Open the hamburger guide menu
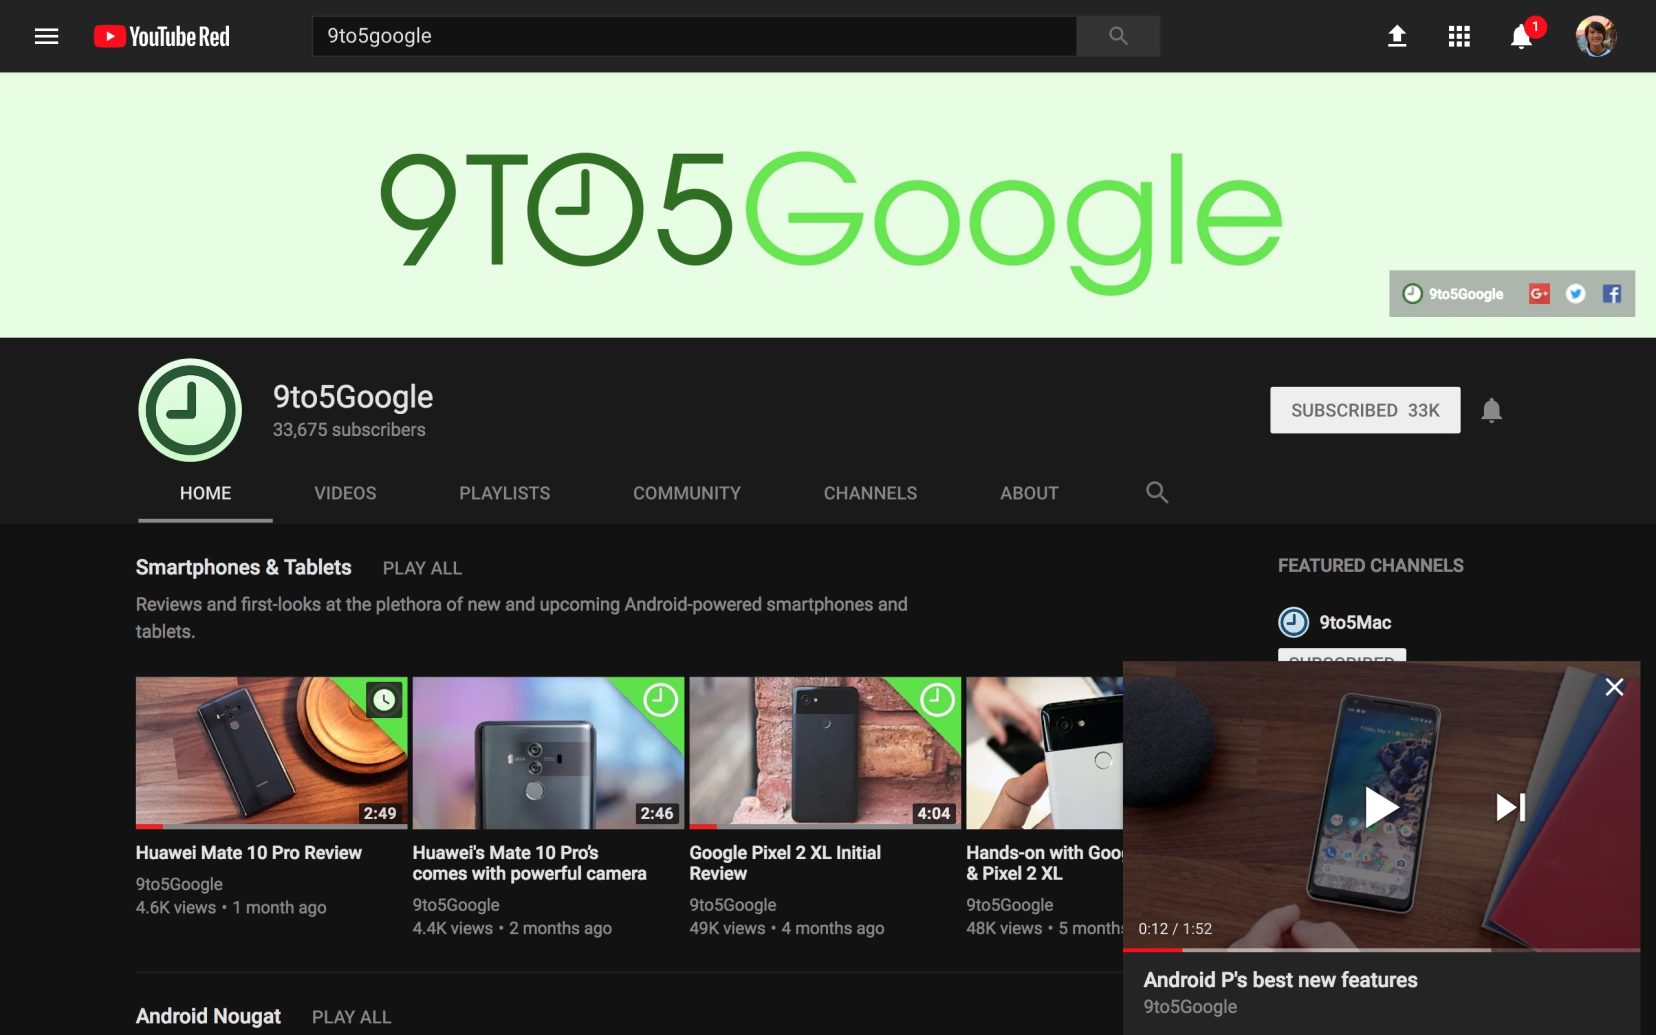The image size is (1656, 1035). [46, 37]
